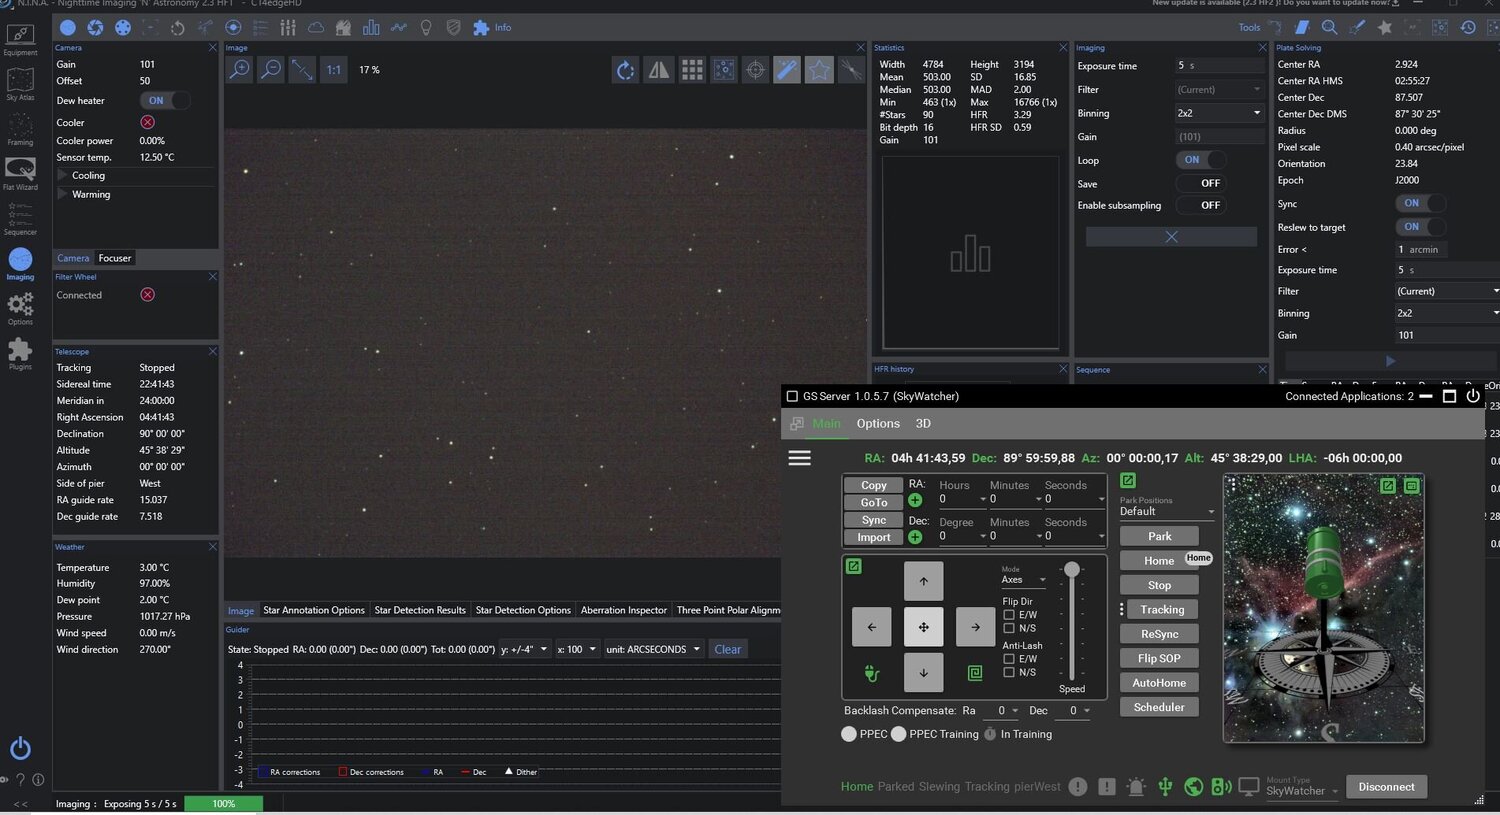Open the Mount Type SkyWatcher dropdown
Screen dimensions: 1500x815
click(x=1302, y=791)
